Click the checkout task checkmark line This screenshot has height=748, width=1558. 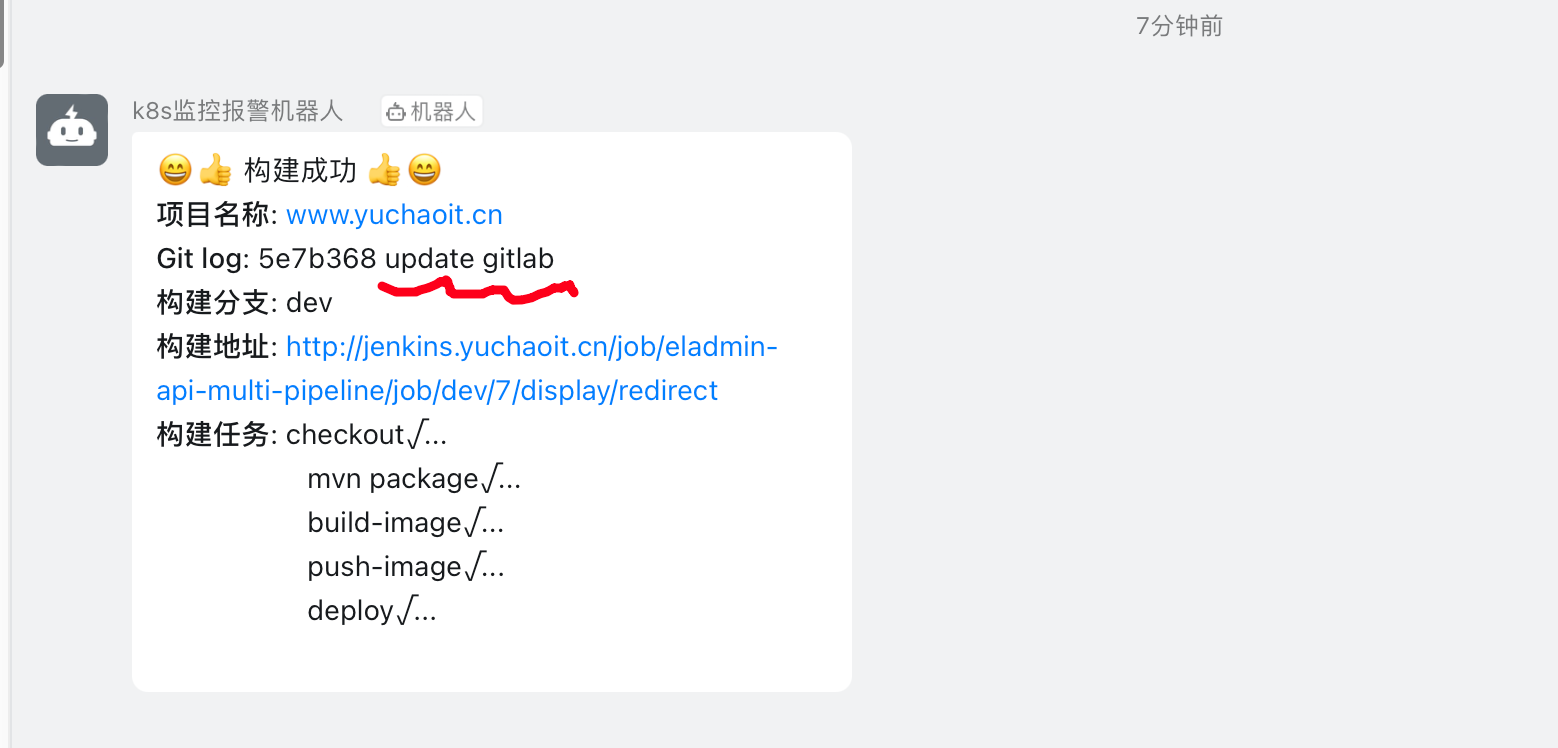(366, 435)
